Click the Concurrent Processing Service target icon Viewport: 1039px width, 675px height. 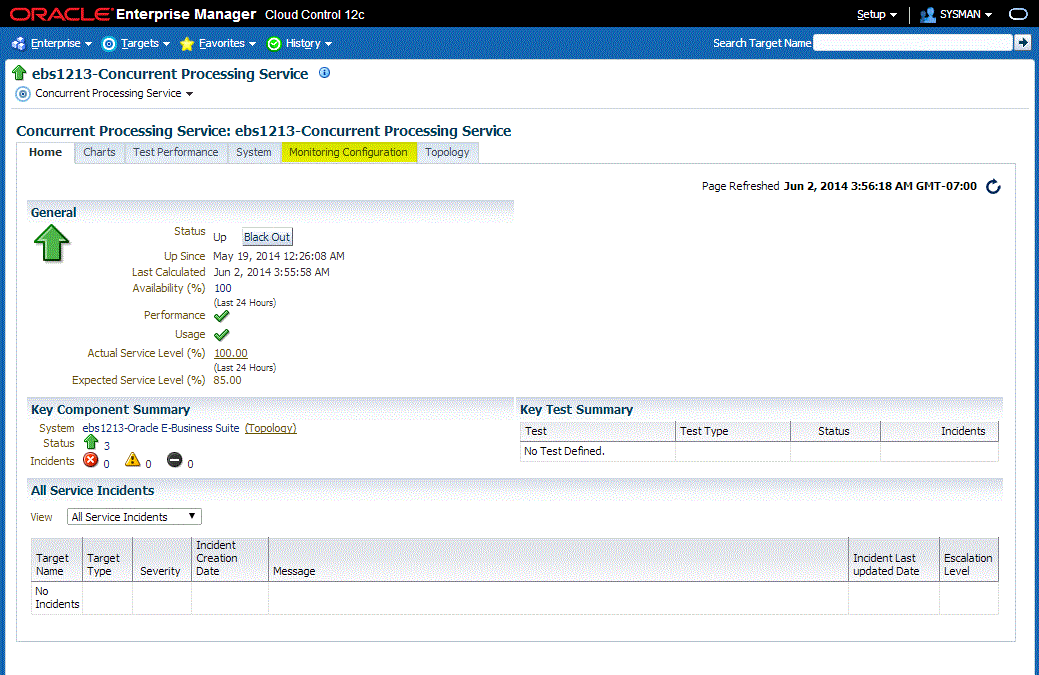click(23, 94)
